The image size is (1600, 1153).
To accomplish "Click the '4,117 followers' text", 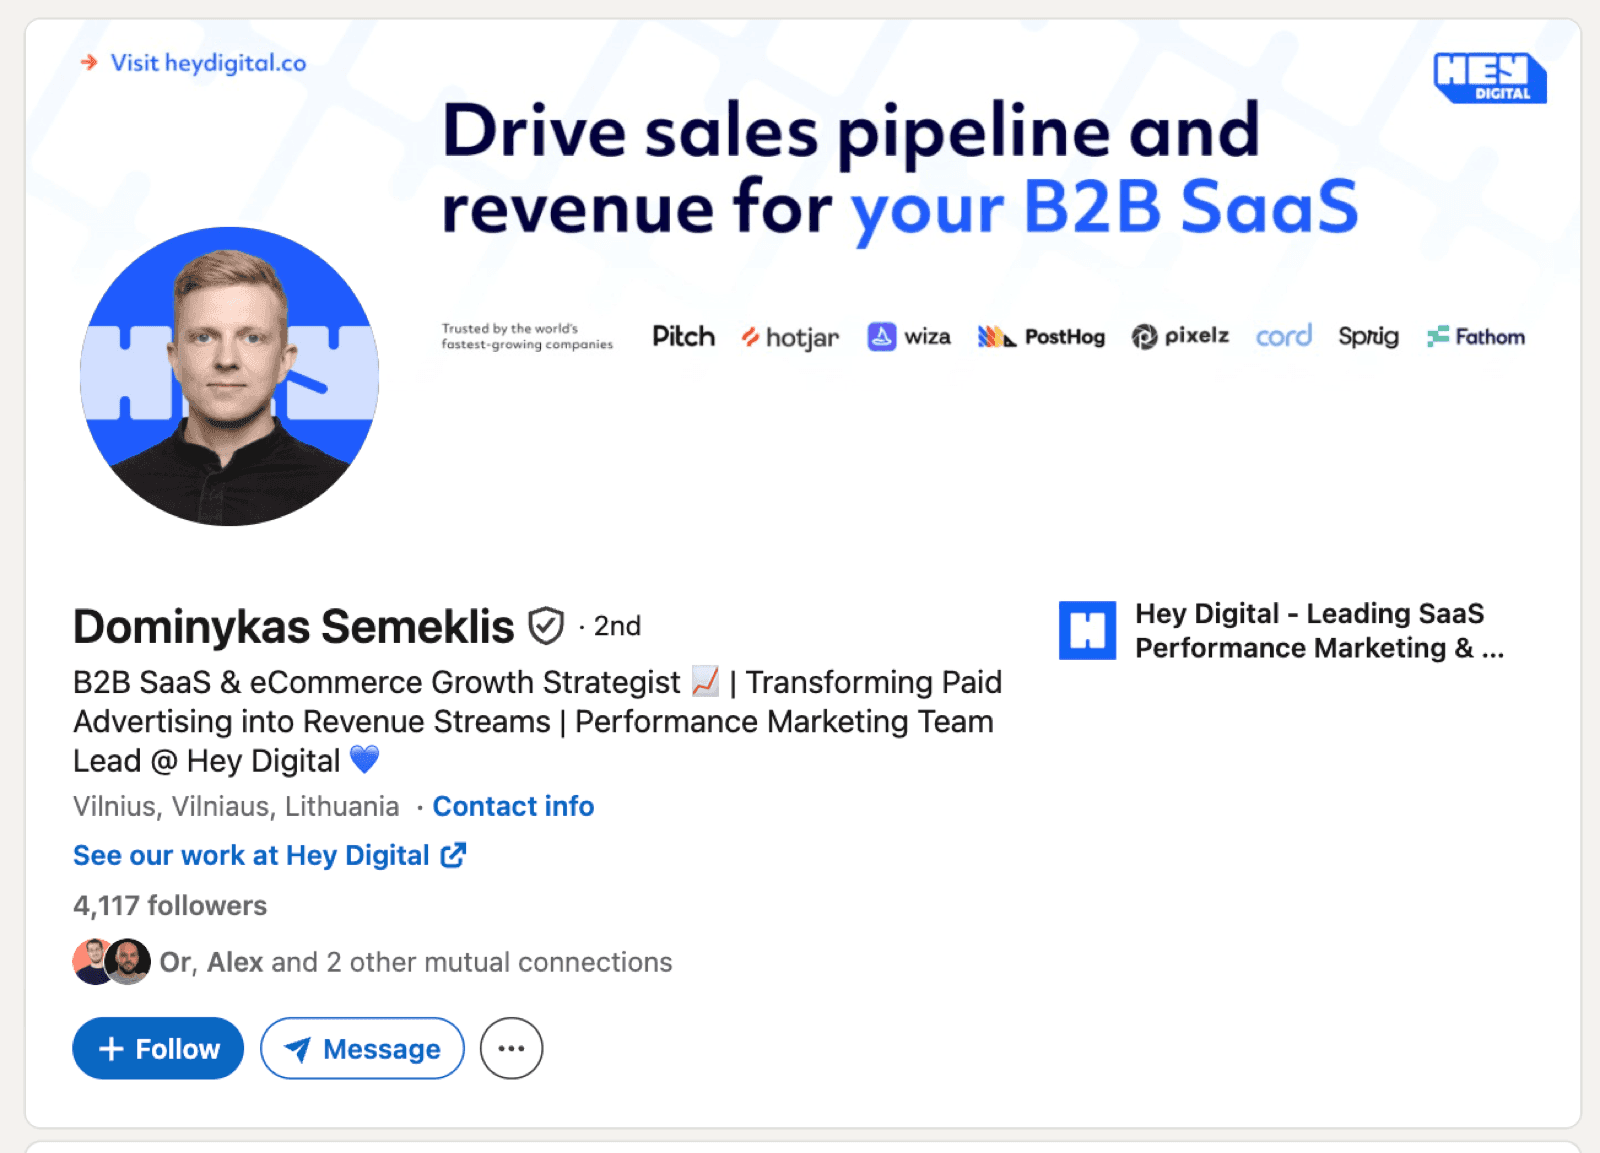I will 170,905.
